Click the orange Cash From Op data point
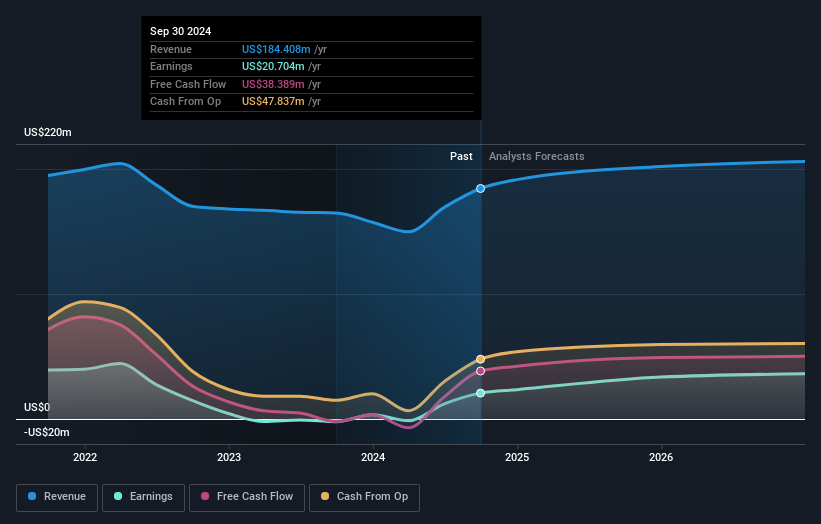821x524 pixels. 480,359
